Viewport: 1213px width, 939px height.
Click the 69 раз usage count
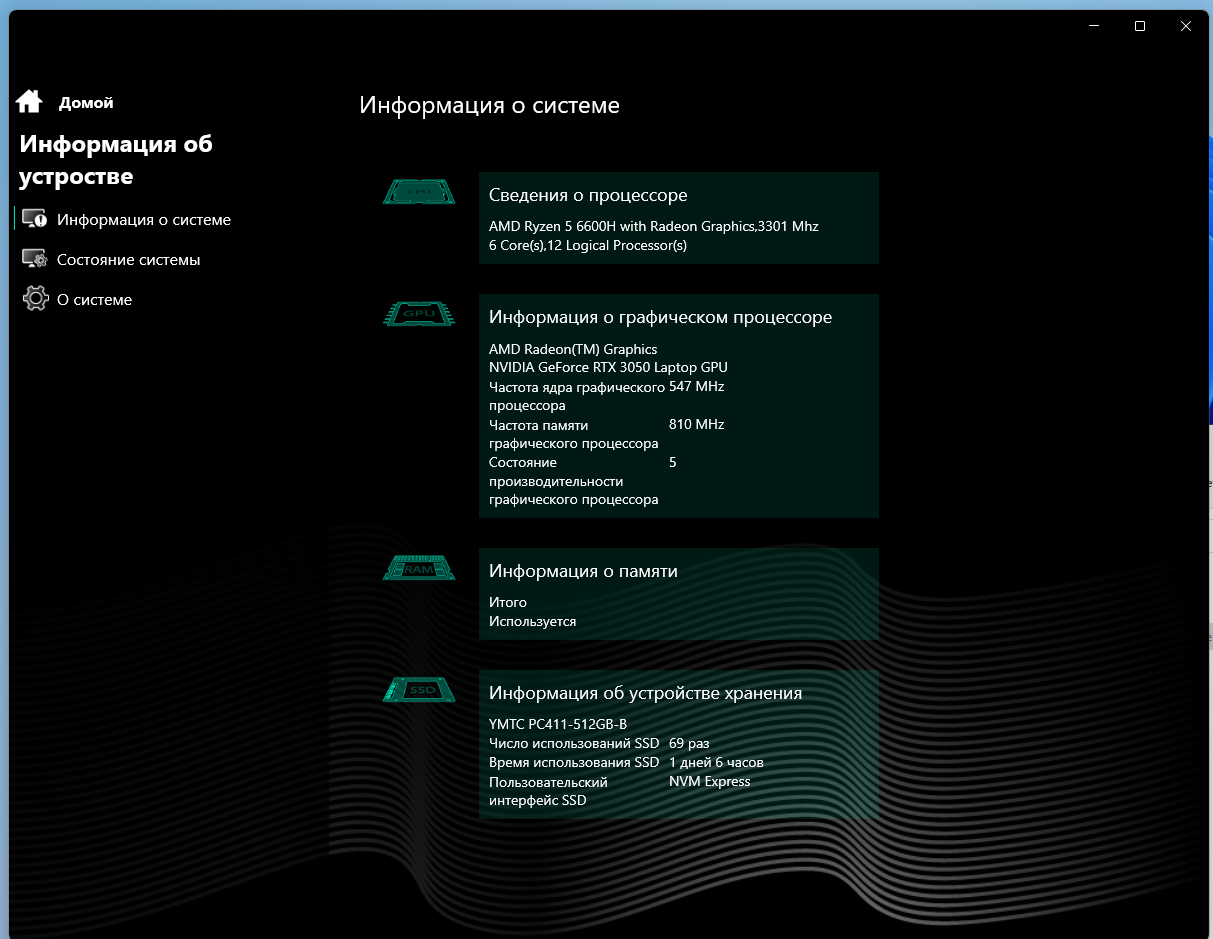click(x=689, y=743)
